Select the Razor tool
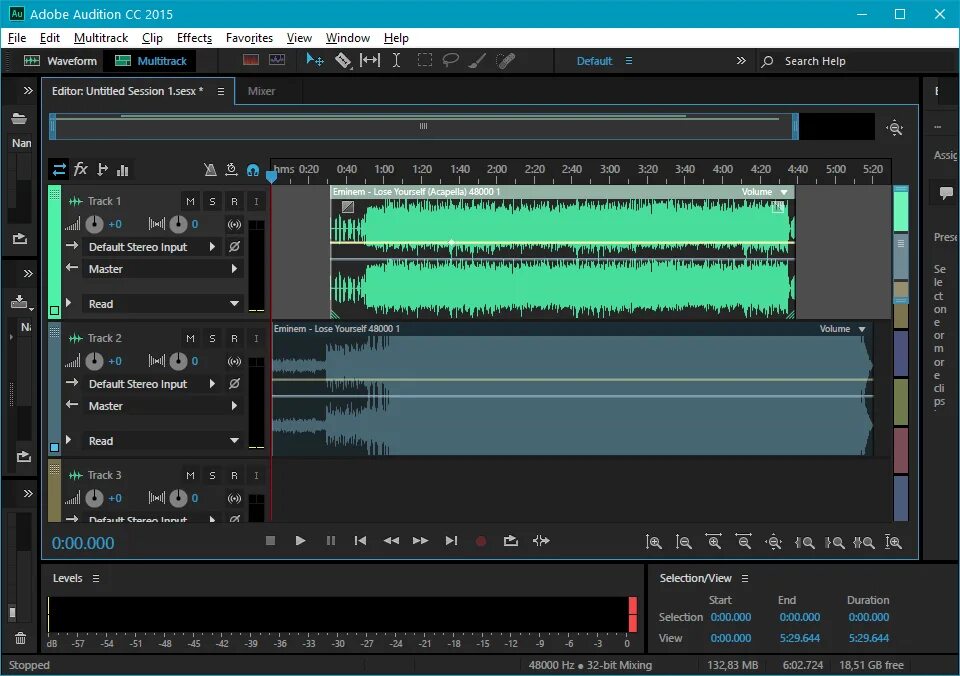This screenshot has height=676, width=960. point(343,60)
